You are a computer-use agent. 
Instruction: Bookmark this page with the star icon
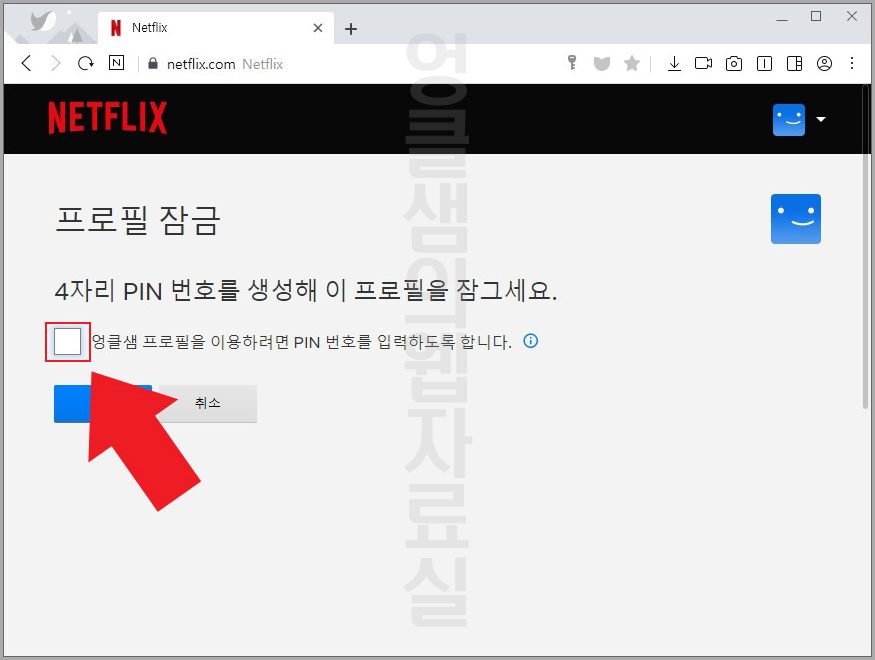632,63
